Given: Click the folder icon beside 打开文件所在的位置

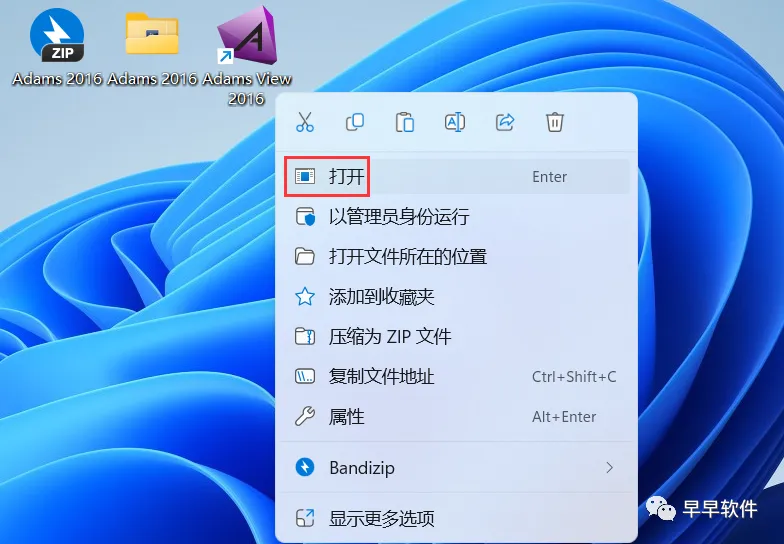Looking at the screenshot, I should [x=305, y=256].
